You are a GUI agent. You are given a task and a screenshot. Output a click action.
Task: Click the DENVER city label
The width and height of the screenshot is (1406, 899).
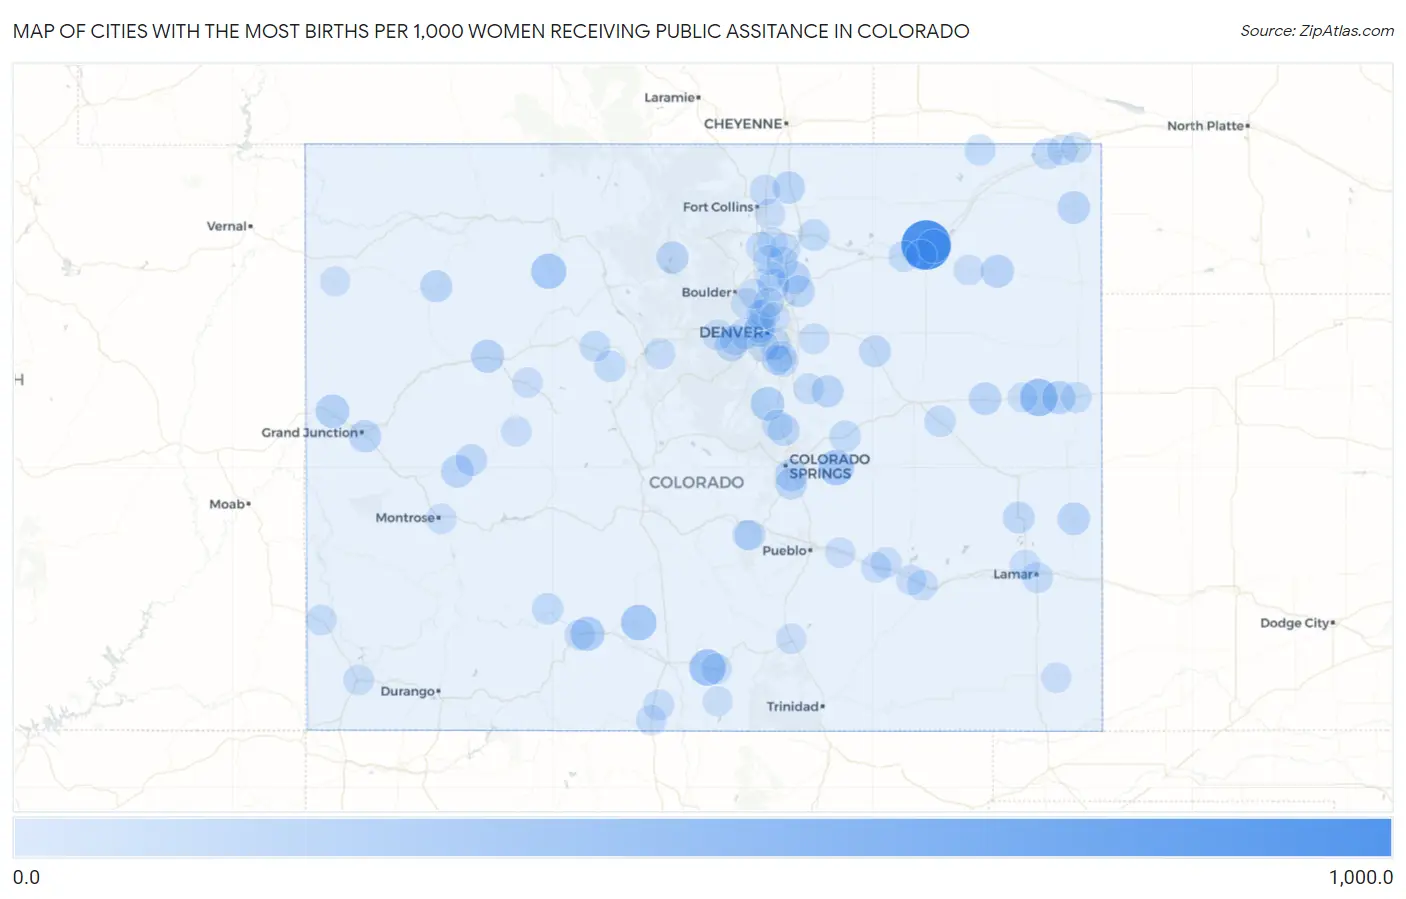(x=733, y=332)
